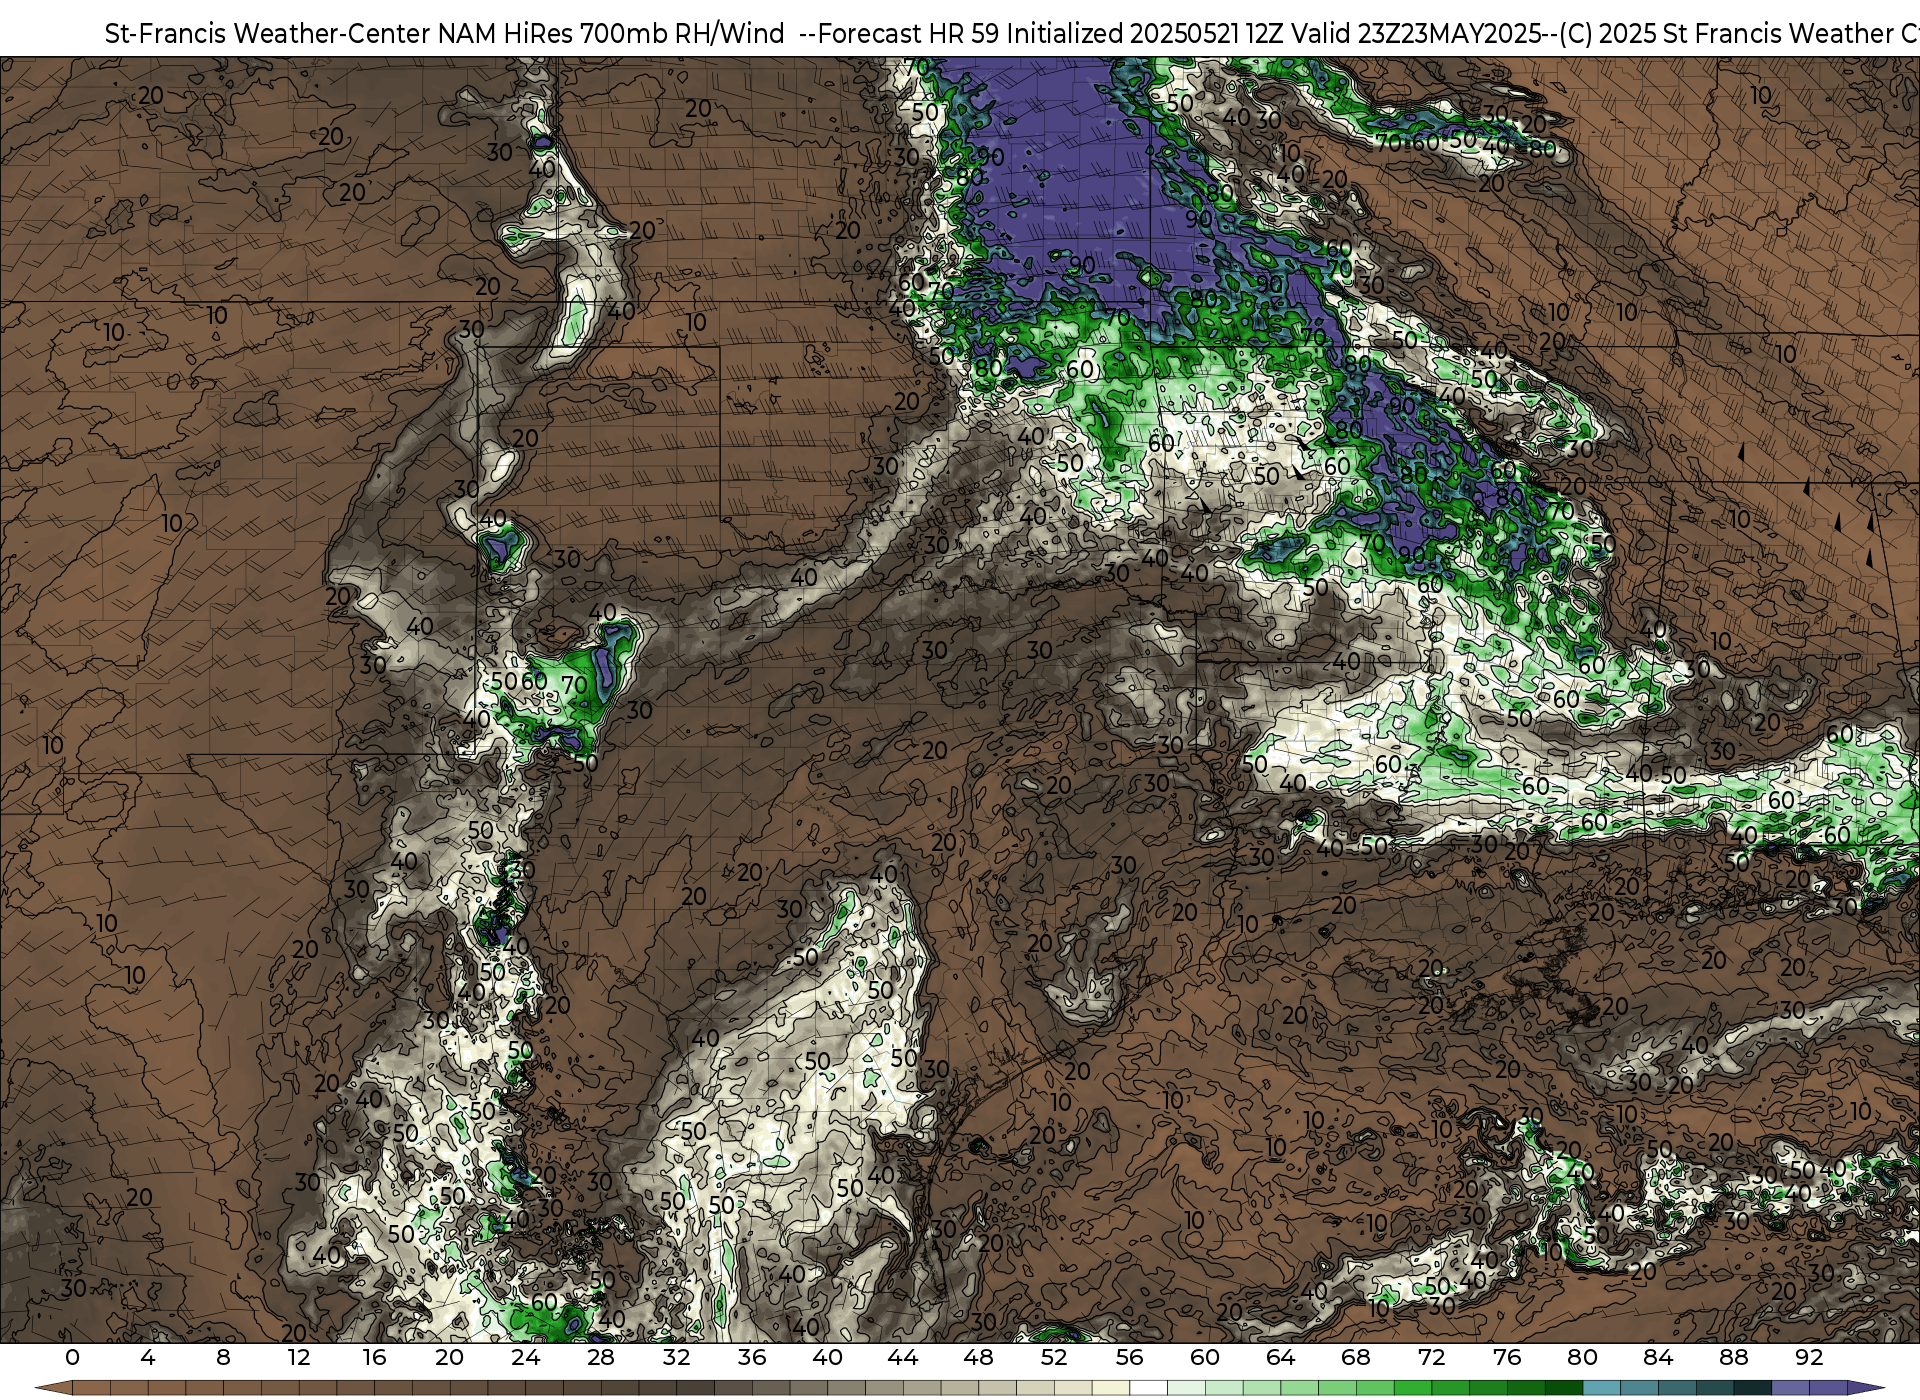Screen dimensions: 1920x1400
Task: Click the colorbar tick label 32
Action: point(676,1358)
